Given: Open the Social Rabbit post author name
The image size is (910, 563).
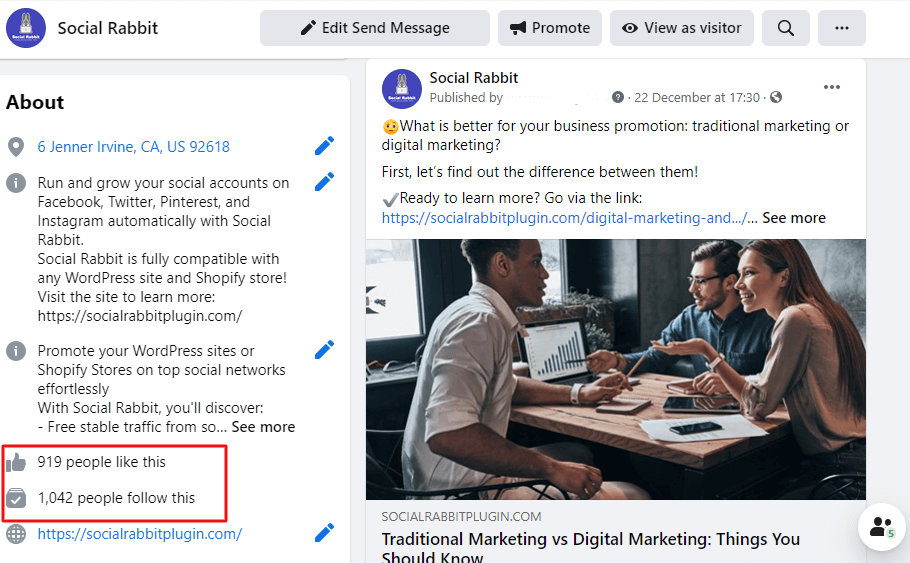Looking at the screenshot, I should pos(474,78).
